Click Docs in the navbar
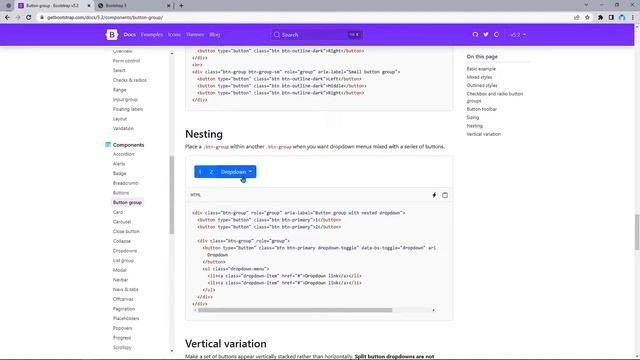 pos(129,35)
